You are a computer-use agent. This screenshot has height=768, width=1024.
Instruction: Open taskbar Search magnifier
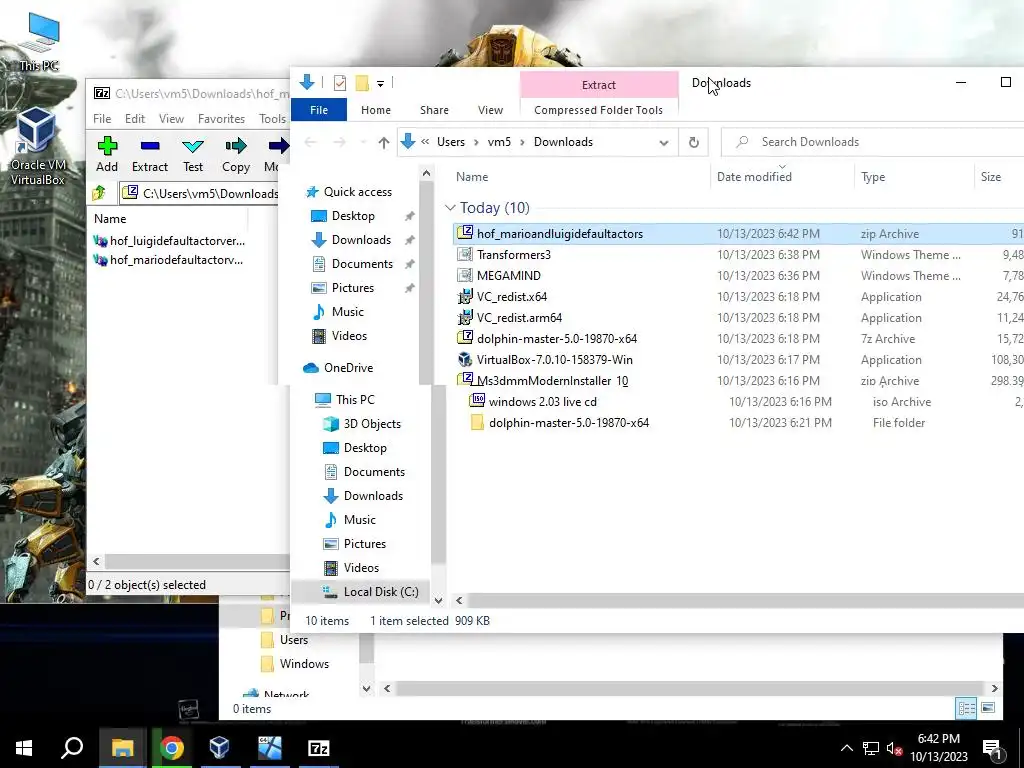72,748
